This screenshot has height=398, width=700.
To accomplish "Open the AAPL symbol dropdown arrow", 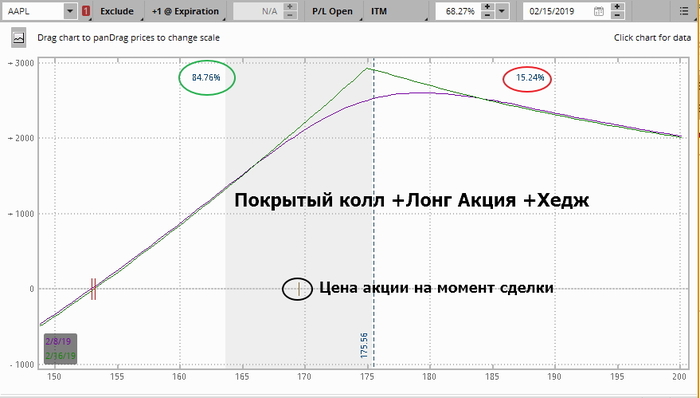I will point(71,11).
